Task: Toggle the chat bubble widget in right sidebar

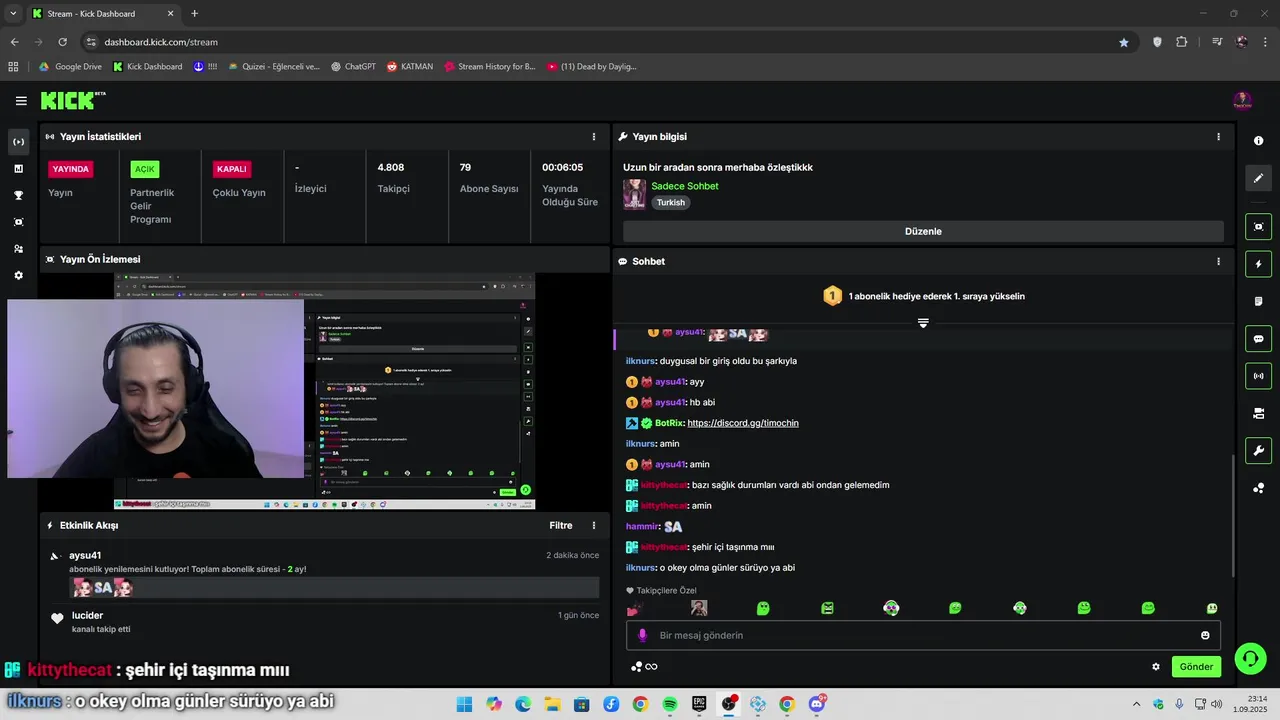Action: click(1258, 339)
